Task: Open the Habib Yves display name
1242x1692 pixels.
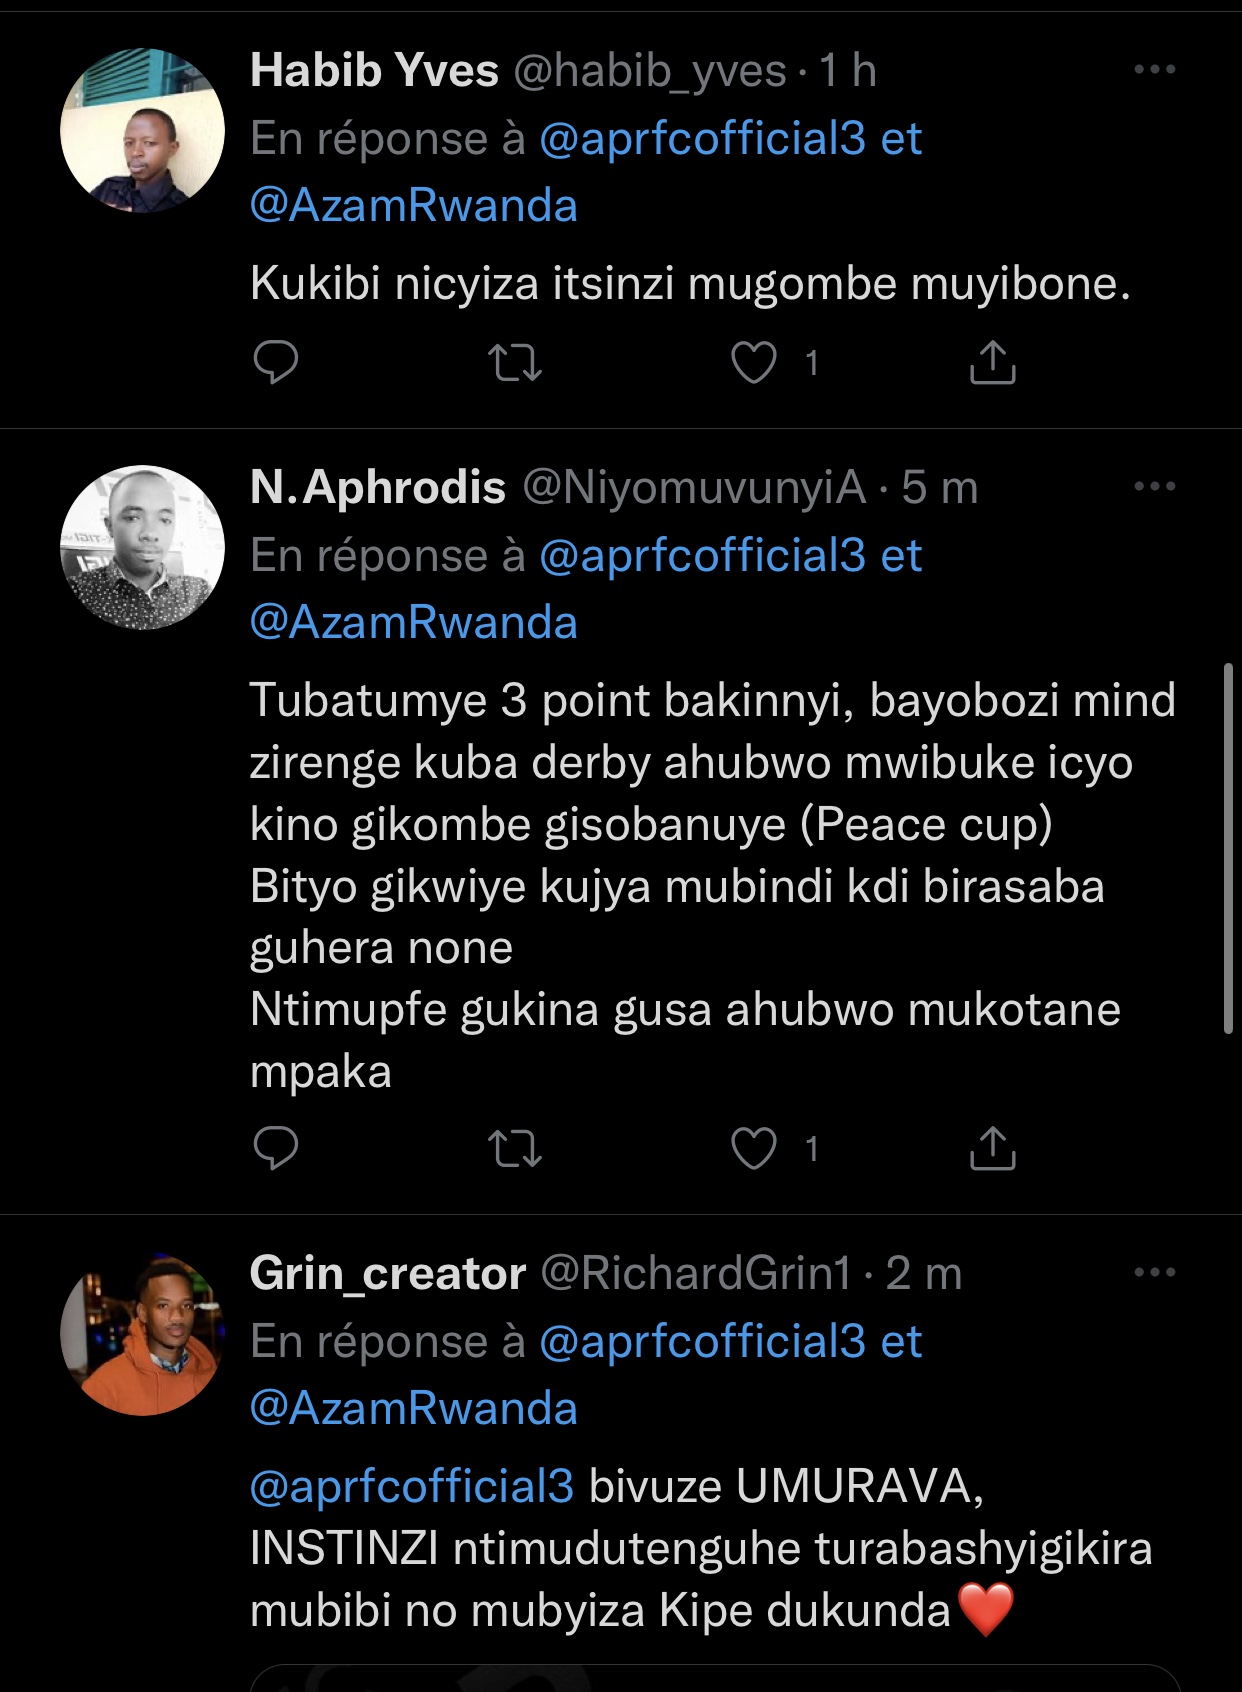Action: click(x=374, y=71)
